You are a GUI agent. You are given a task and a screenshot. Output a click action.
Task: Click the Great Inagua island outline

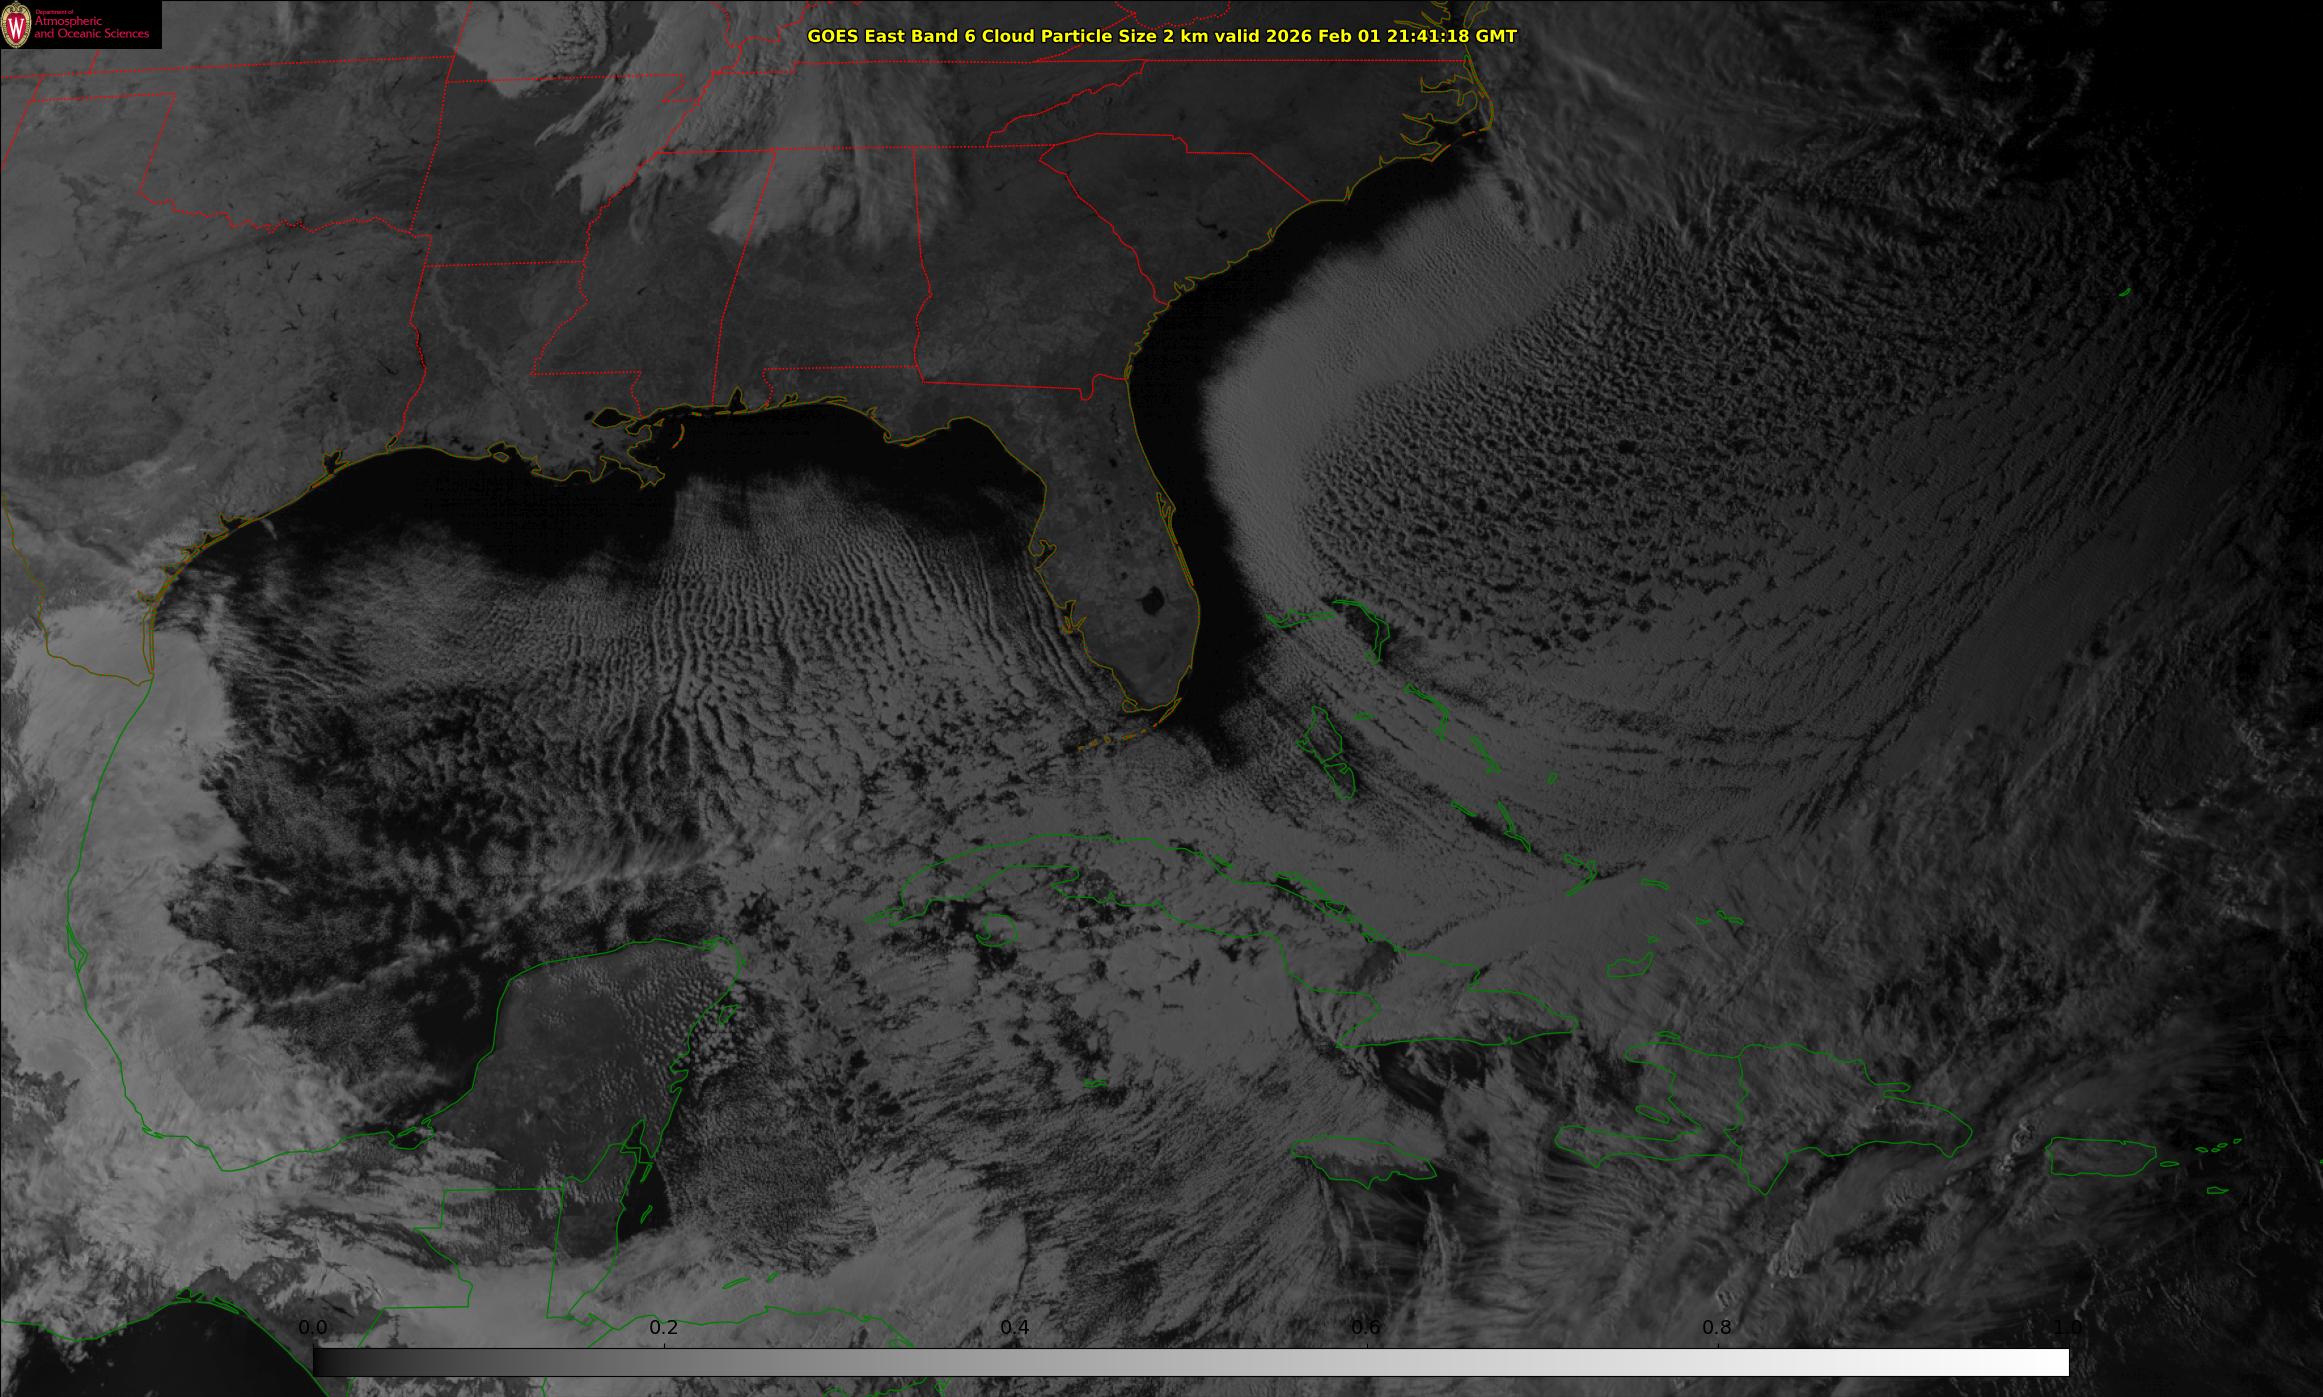[x=1630, y=965]
